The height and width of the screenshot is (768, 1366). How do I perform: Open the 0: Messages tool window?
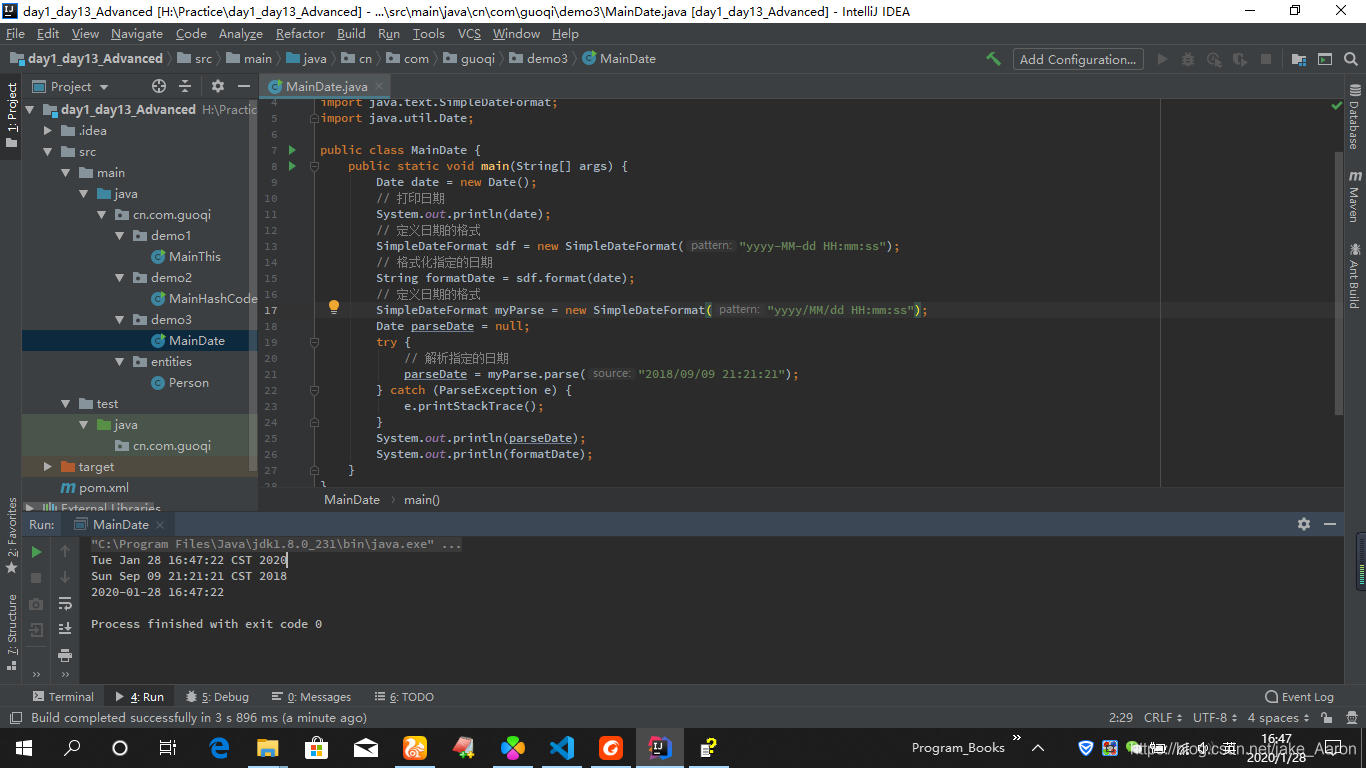click(x=311, y=697)
